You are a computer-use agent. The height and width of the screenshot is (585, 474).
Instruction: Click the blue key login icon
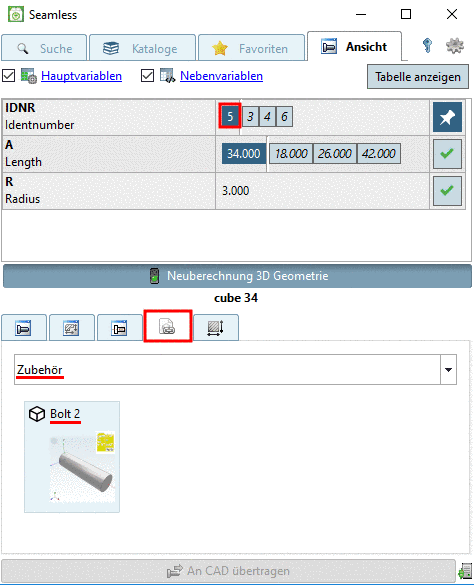tap(427, 46)
